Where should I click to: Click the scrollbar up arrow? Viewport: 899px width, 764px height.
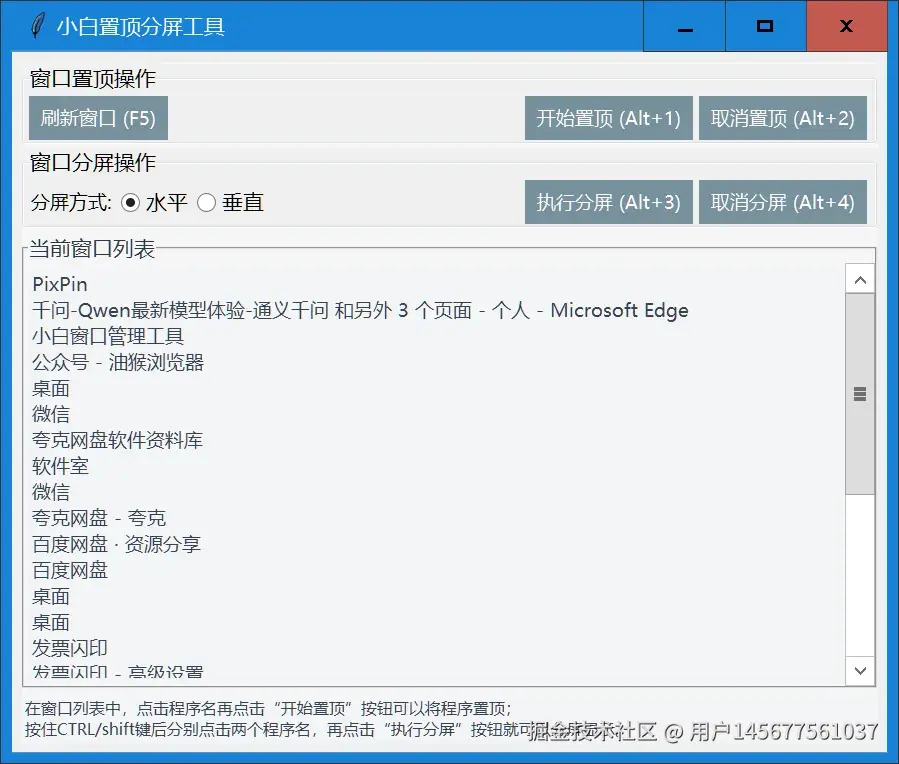(860, 279)
